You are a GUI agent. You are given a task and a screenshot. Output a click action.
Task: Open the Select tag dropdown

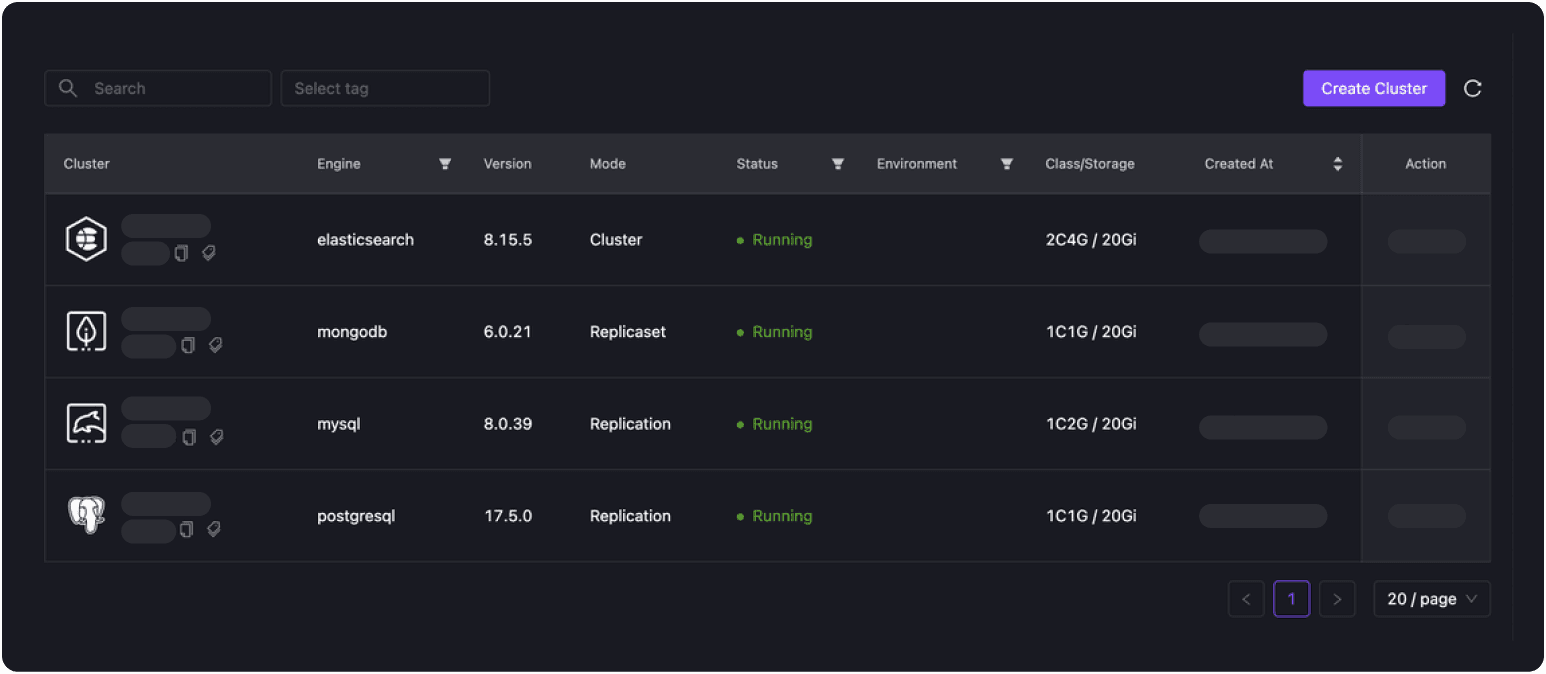click(x=385, y=88)
